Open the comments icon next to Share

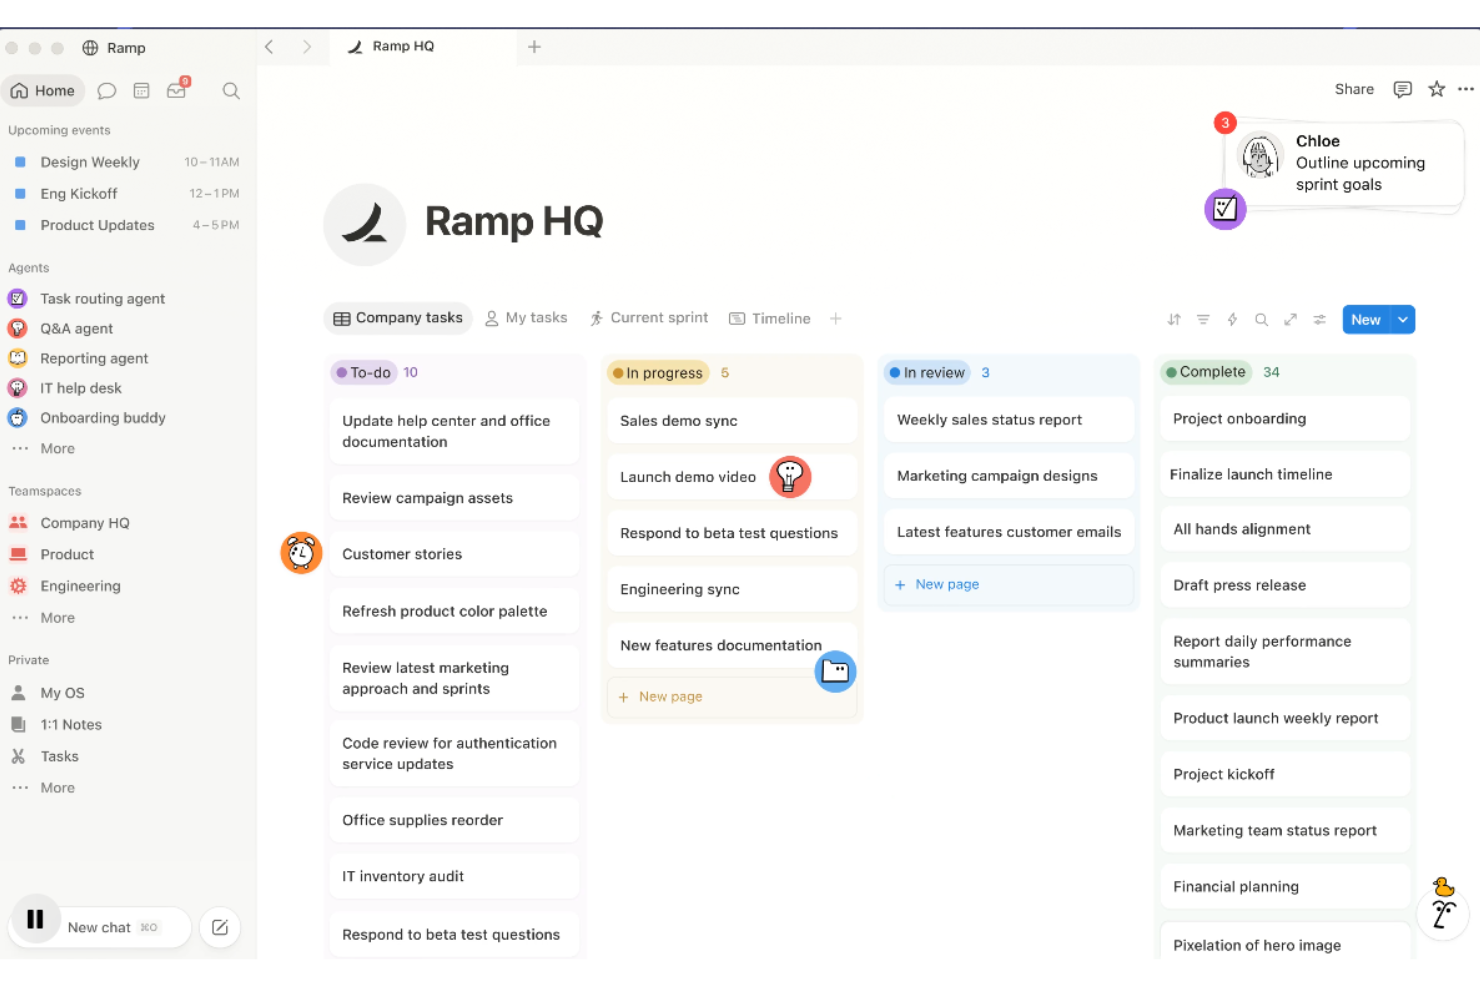(x=1403, y=89)
